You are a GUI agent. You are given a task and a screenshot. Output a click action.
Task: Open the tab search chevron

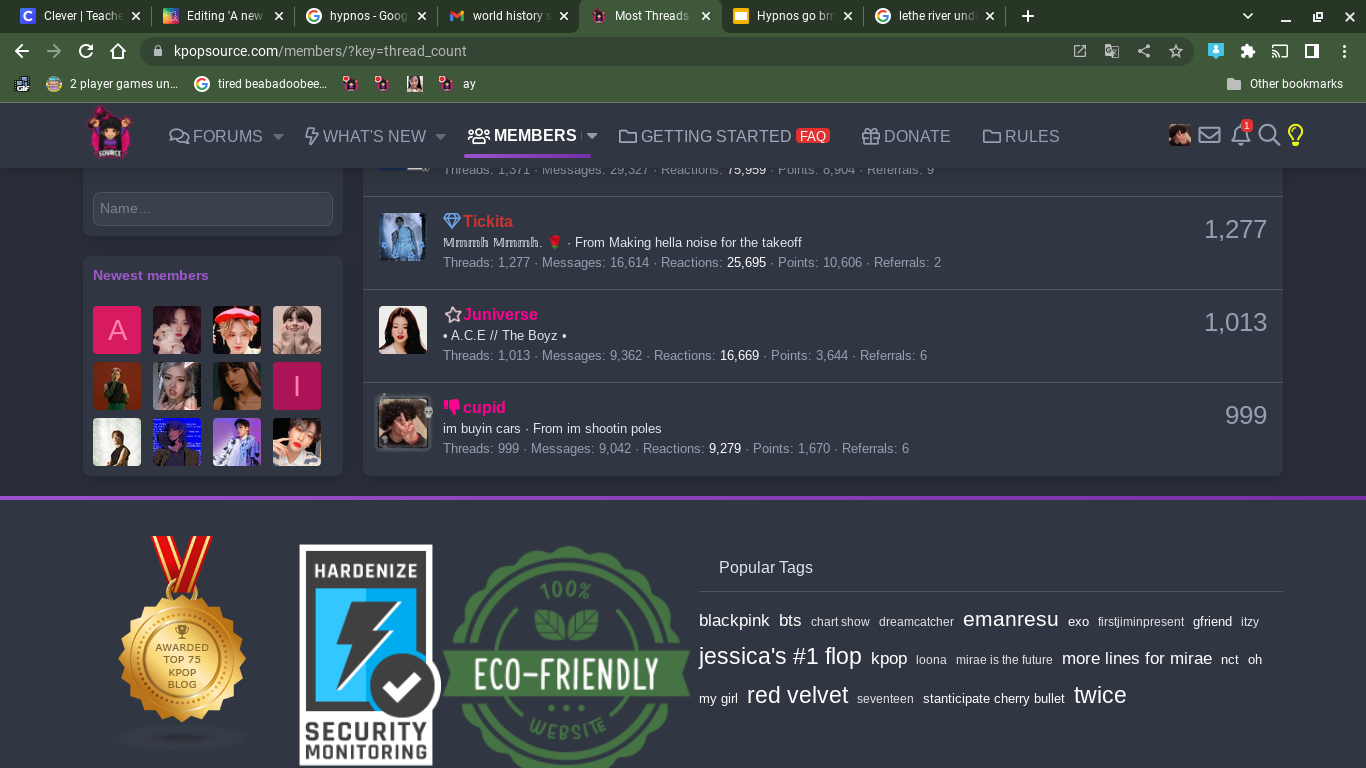(x=1248, y=16)
